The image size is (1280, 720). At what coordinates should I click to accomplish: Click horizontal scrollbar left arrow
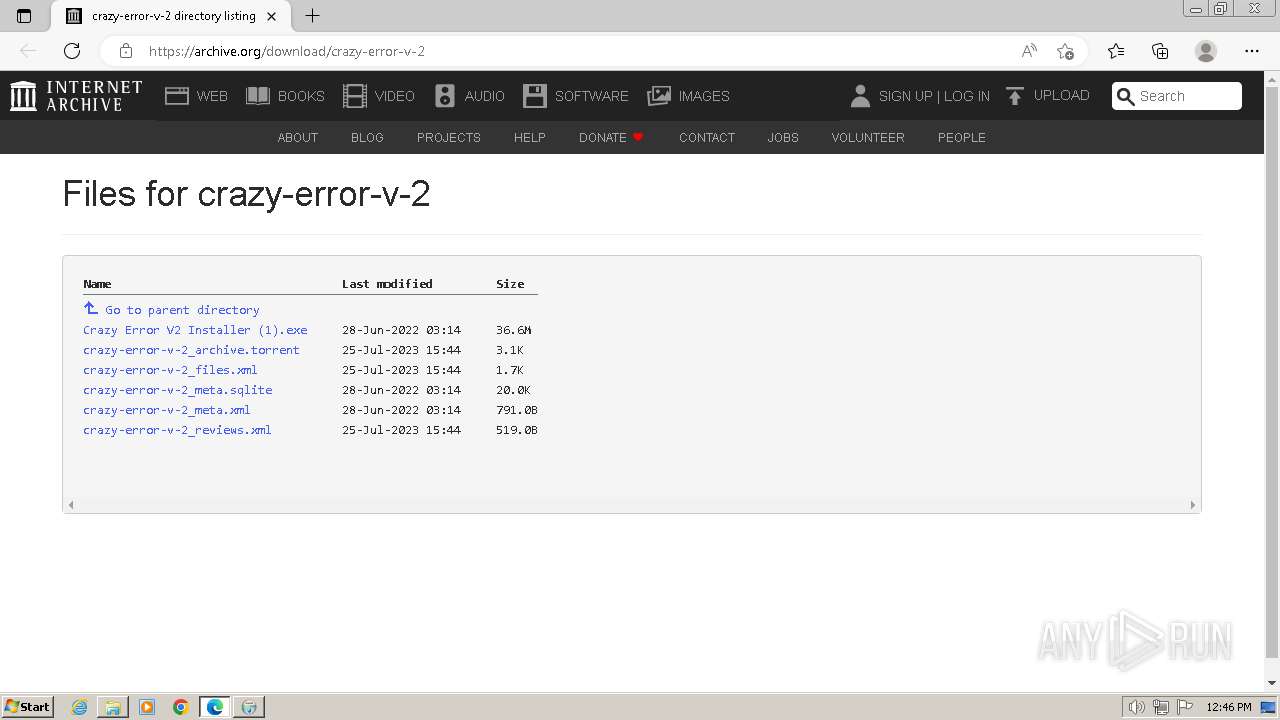pos(70,505)
